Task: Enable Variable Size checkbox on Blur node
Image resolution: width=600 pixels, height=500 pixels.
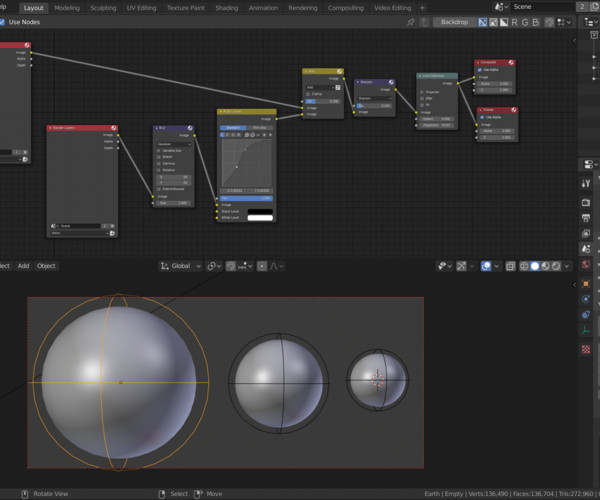Action: [159, 151]
